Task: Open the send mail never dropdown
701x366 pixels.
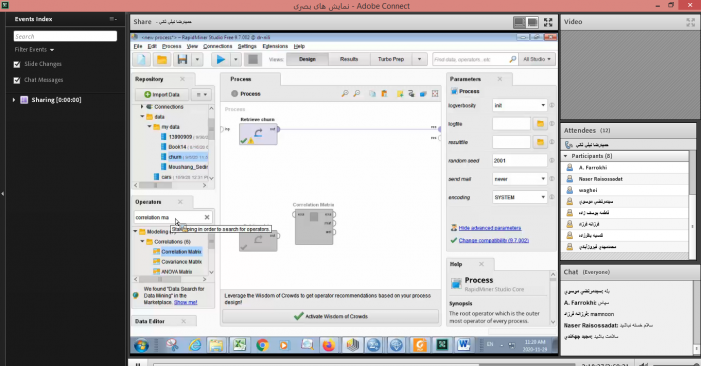Action: [x=519, y=179]
